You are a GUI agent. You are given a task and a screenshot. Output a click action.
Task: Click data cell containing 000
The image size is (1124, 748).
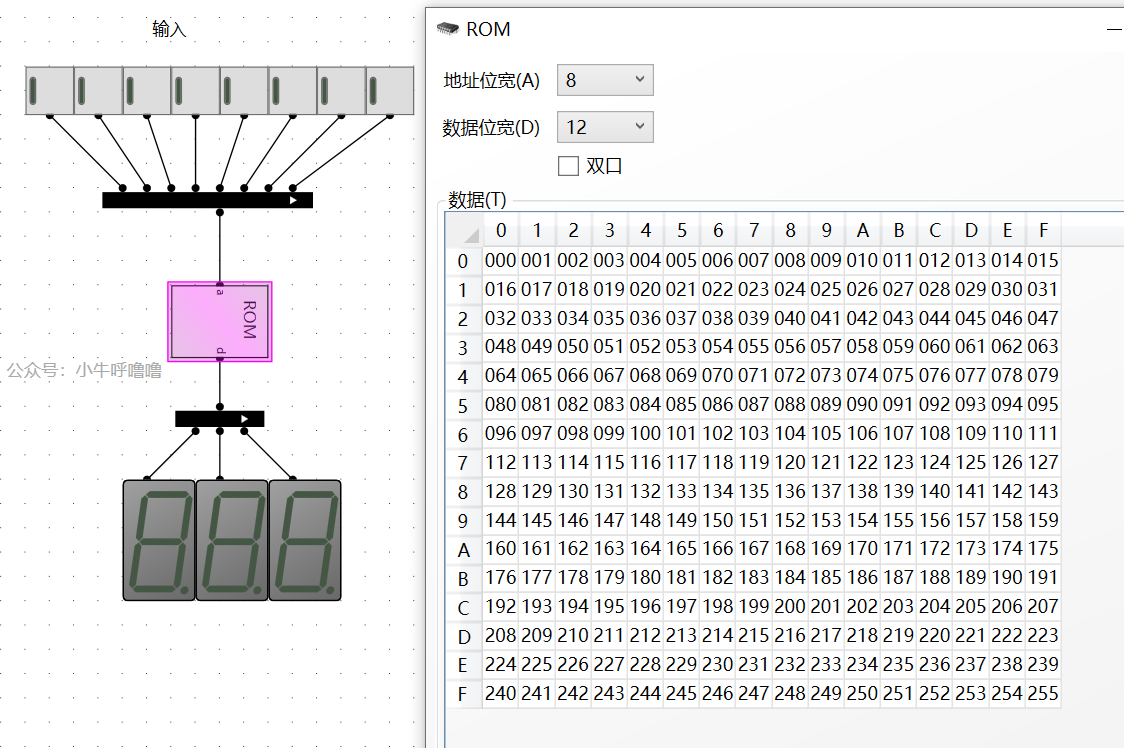500,261
